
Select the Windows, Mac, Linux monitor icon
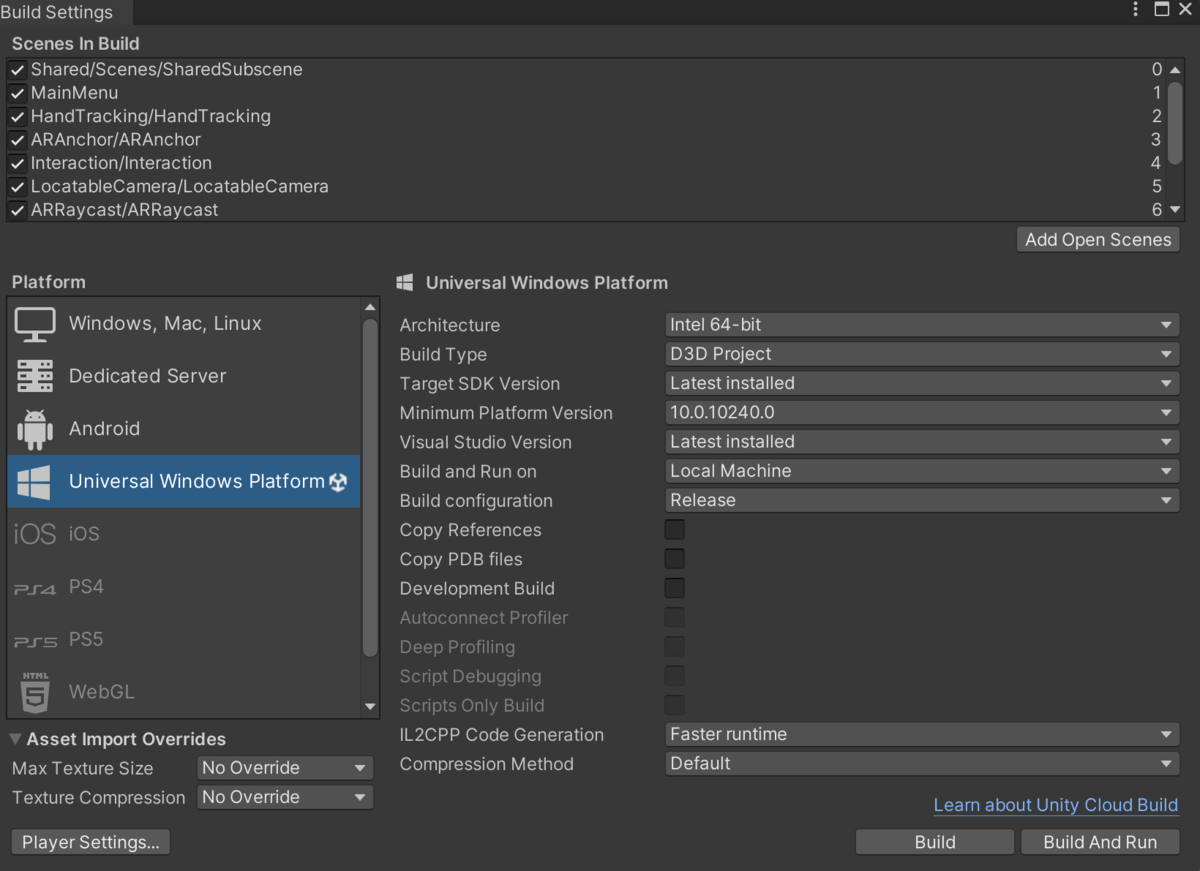pos(35,324)
